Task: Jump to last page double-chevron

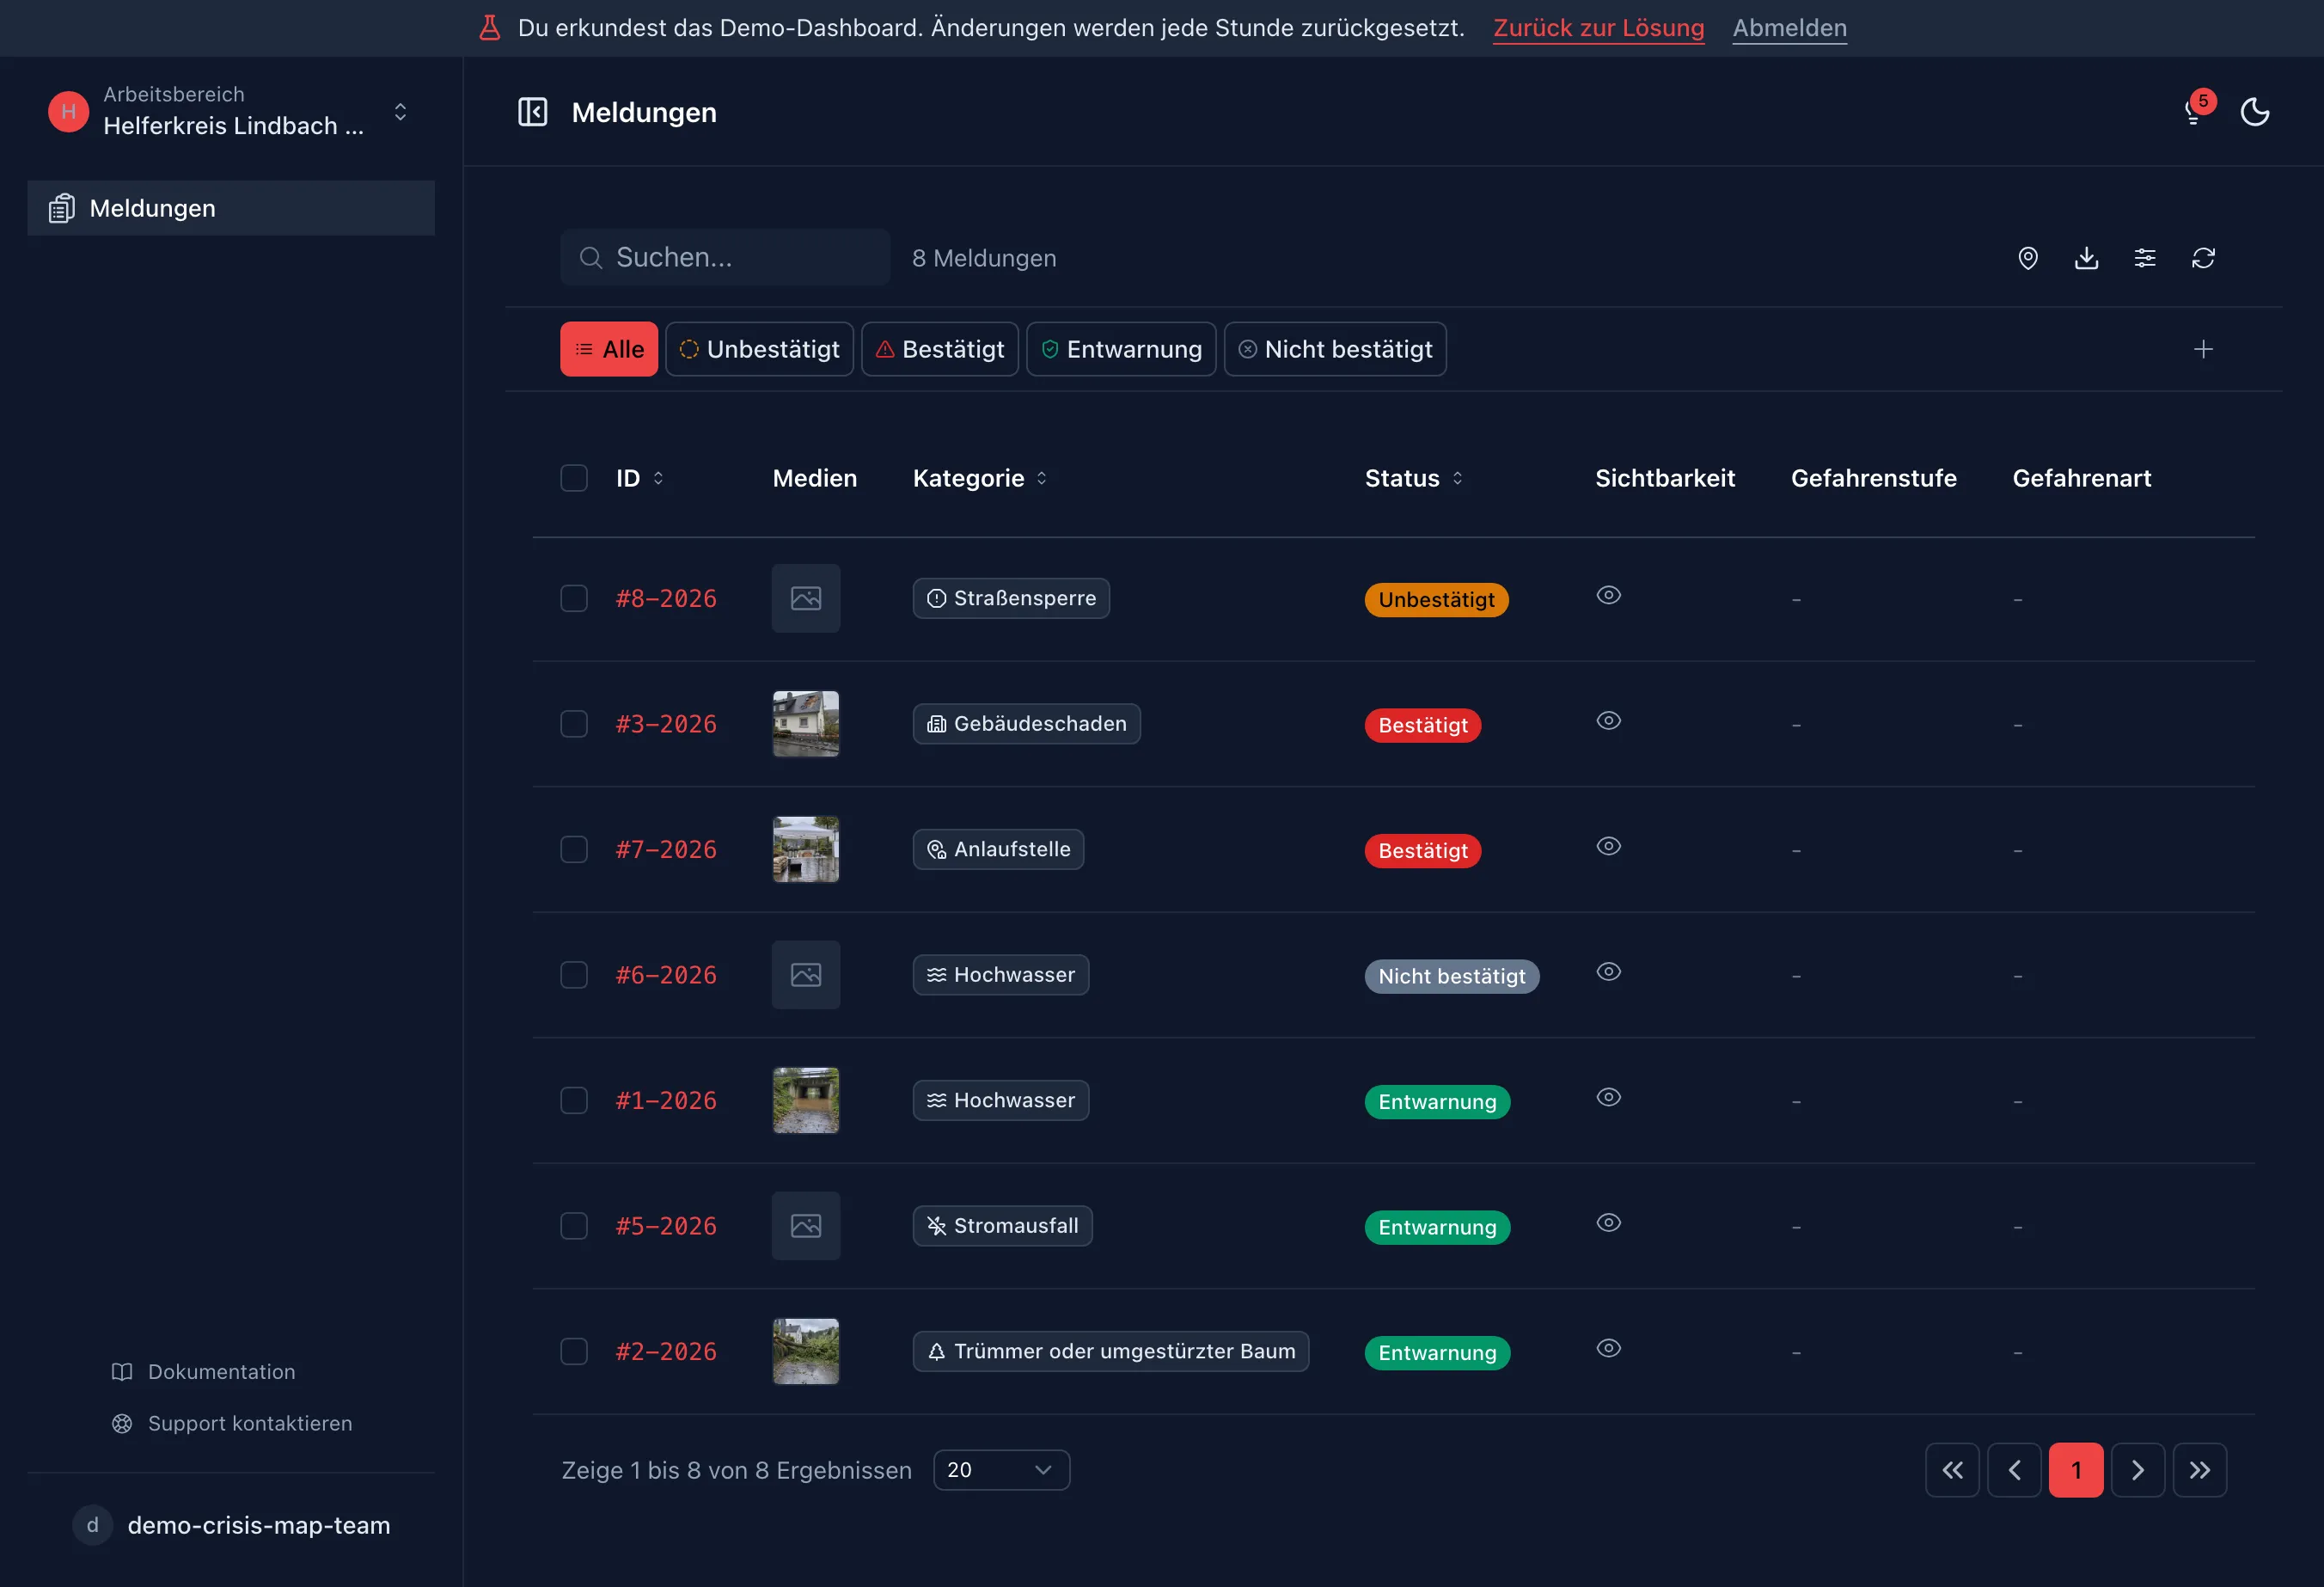Action: click(2200, 1470)
